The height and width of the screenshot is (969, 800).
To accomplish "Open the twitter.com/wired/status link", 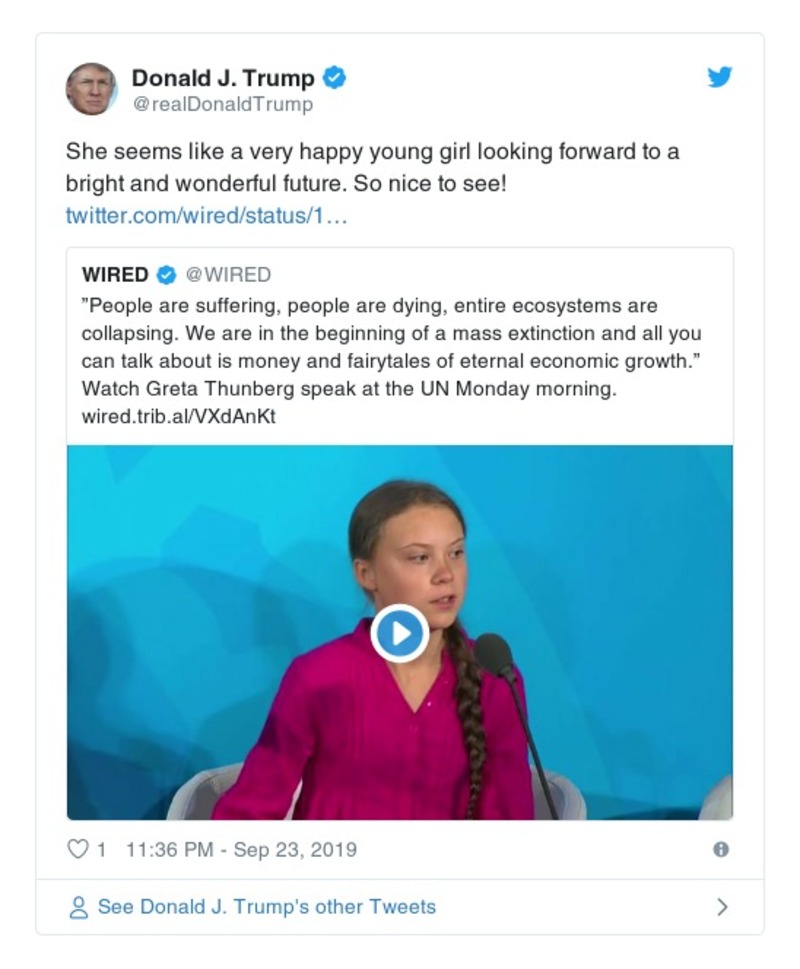I will 206,216.
